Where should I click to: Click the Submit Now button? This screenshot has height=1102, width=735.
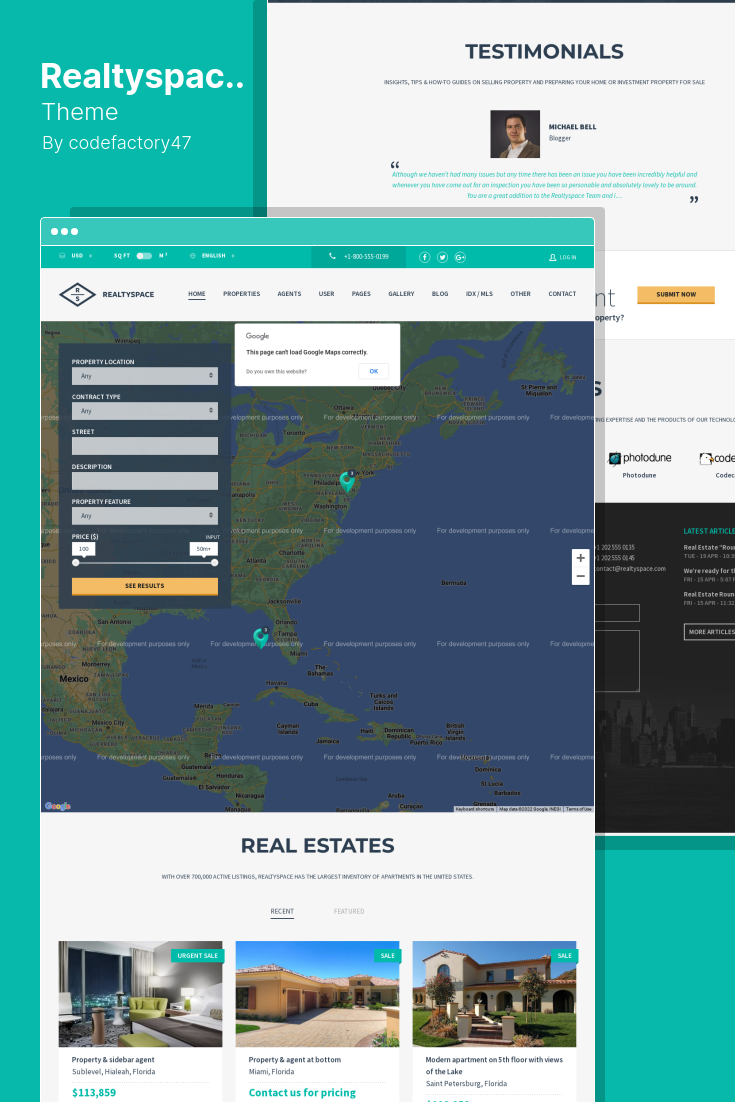pyautogui.click(x=676, y=294)
